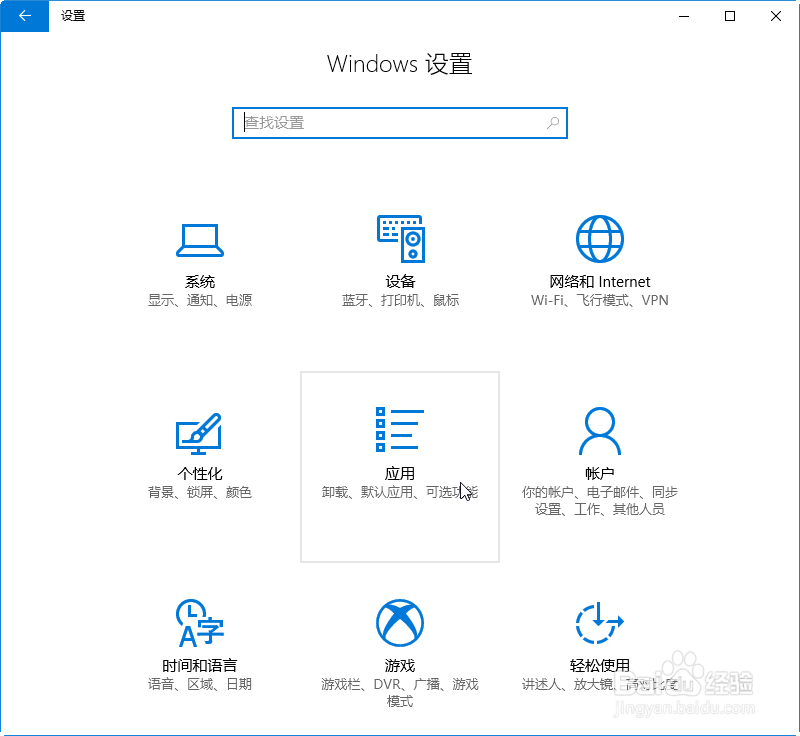Open the 游戏 Xbox icon
Viewport: 800px width, 736px height.
click(x=400, y=623)
